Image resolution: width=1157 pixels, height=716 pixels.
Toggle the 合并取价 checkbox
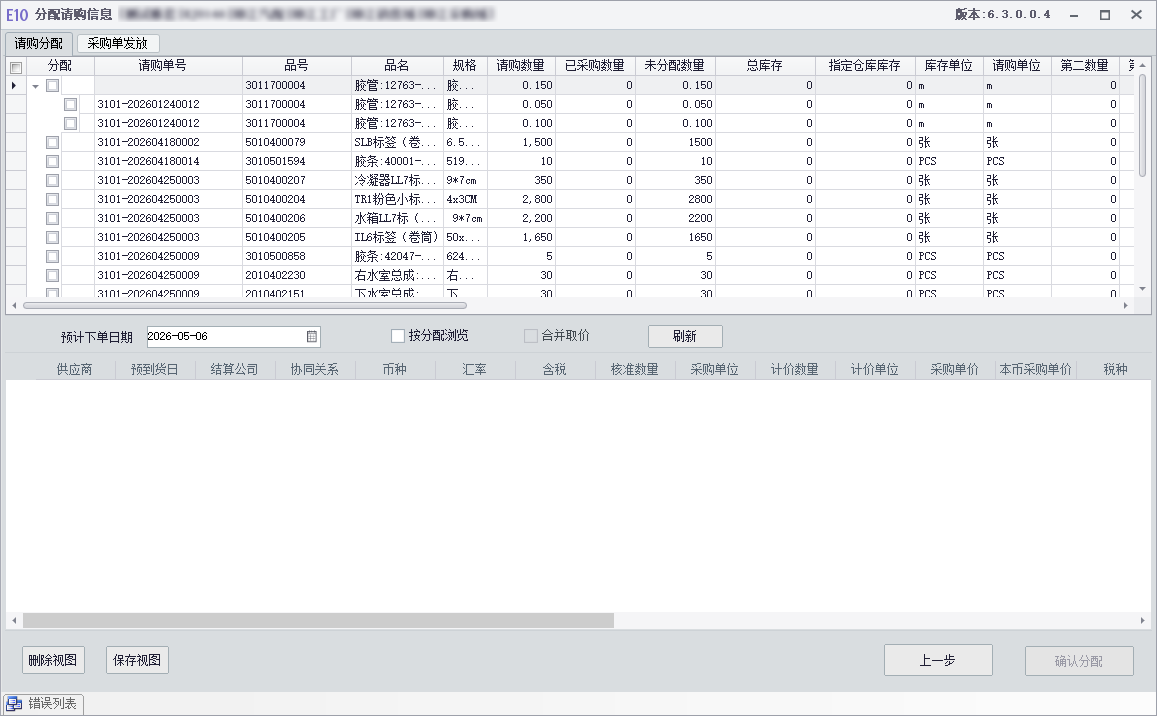[x=531, y=336]
